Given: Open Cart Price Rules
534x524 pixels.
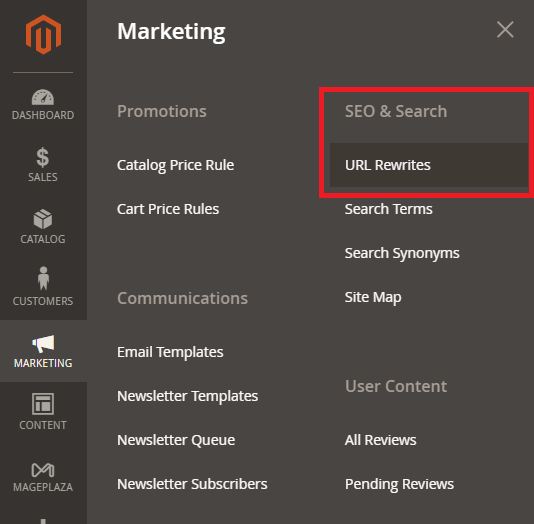Looking at the screenshot, I should pos(168,209).
